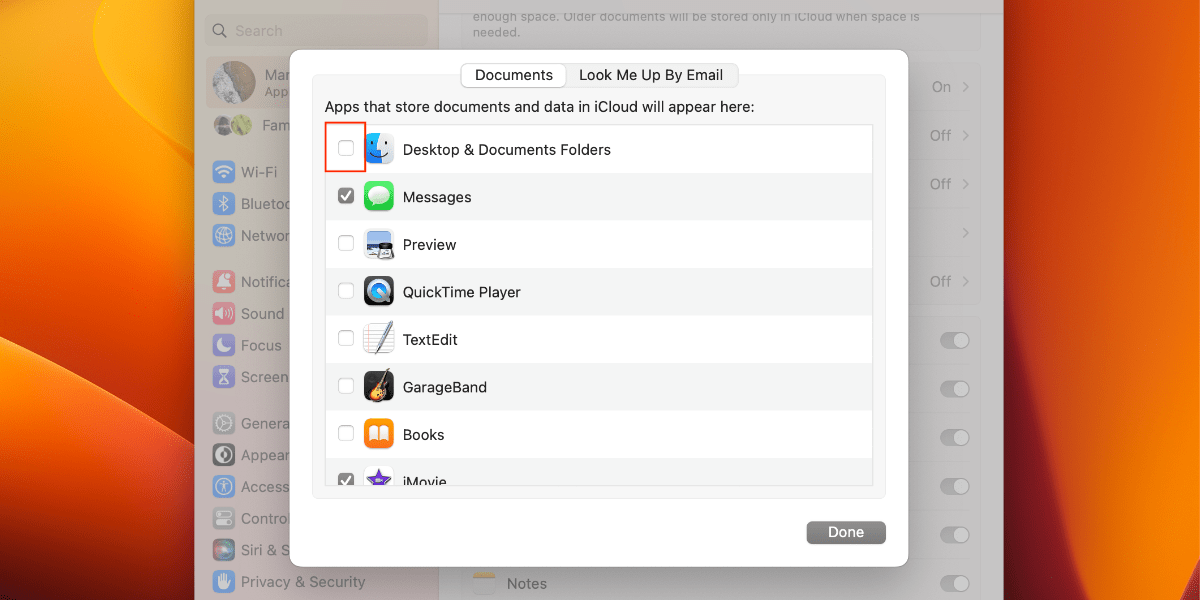Viewport: 1200px width, 600px height.
Task: Enable Desktop & Documents Folders syncing checkbox
Action: click(x=345, y=147)
